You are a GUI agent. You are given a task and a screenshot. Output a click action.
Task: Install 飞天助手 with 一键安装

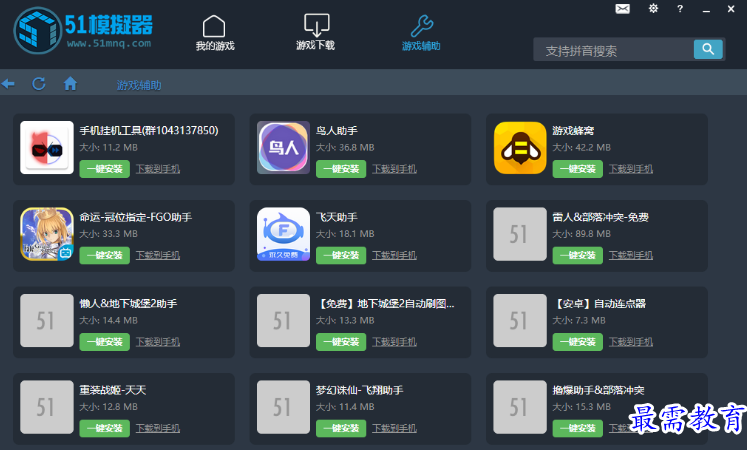click(x=341, y=255)
